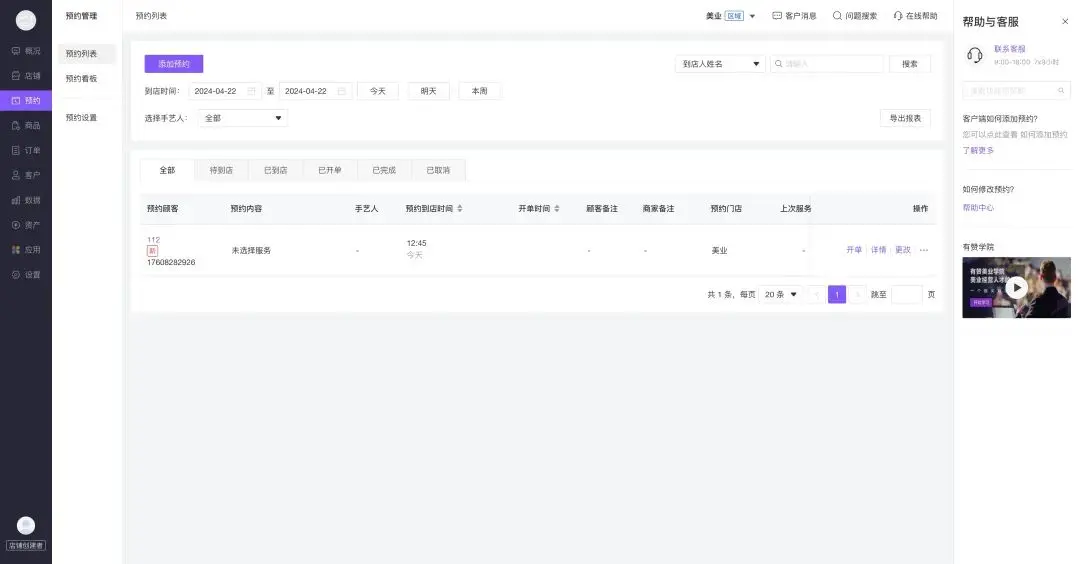Open the 概况 overview icon in sidebar
This screenshot has width=1080, height=564.
[16, 50]
